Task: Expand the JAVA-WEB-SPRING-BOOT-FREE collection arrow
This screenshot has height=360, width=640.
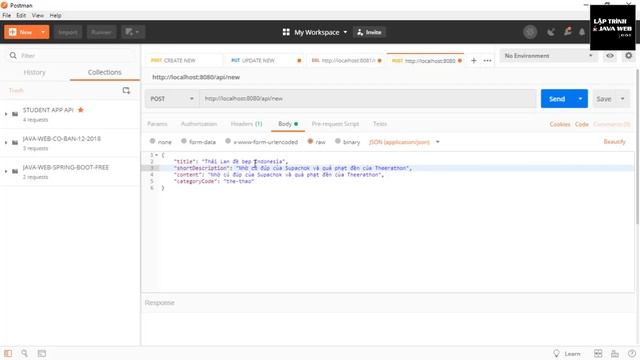Action: 6,171
